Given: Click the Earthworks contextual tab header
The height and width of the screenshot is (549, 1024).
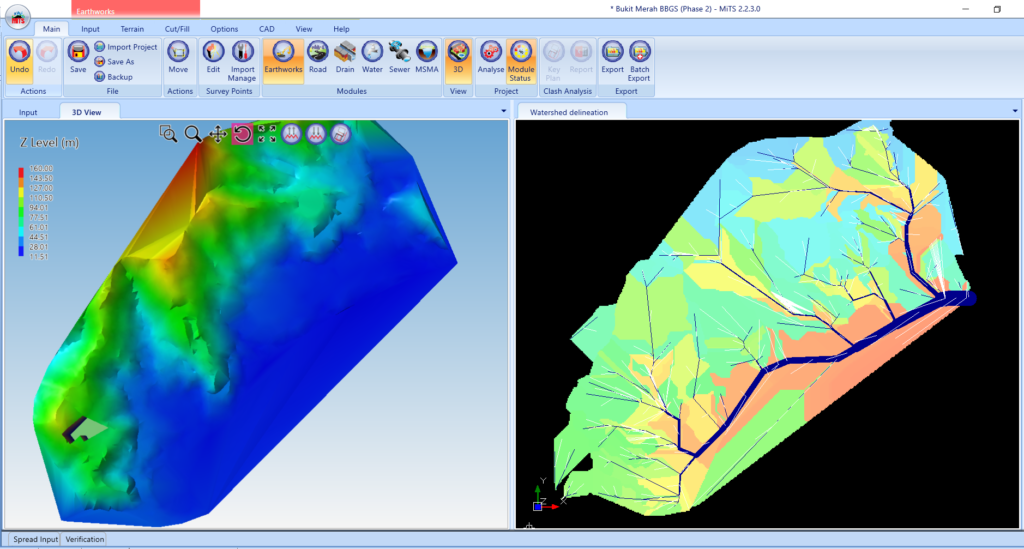Looking at the screenshot, I should click(135, 8).
